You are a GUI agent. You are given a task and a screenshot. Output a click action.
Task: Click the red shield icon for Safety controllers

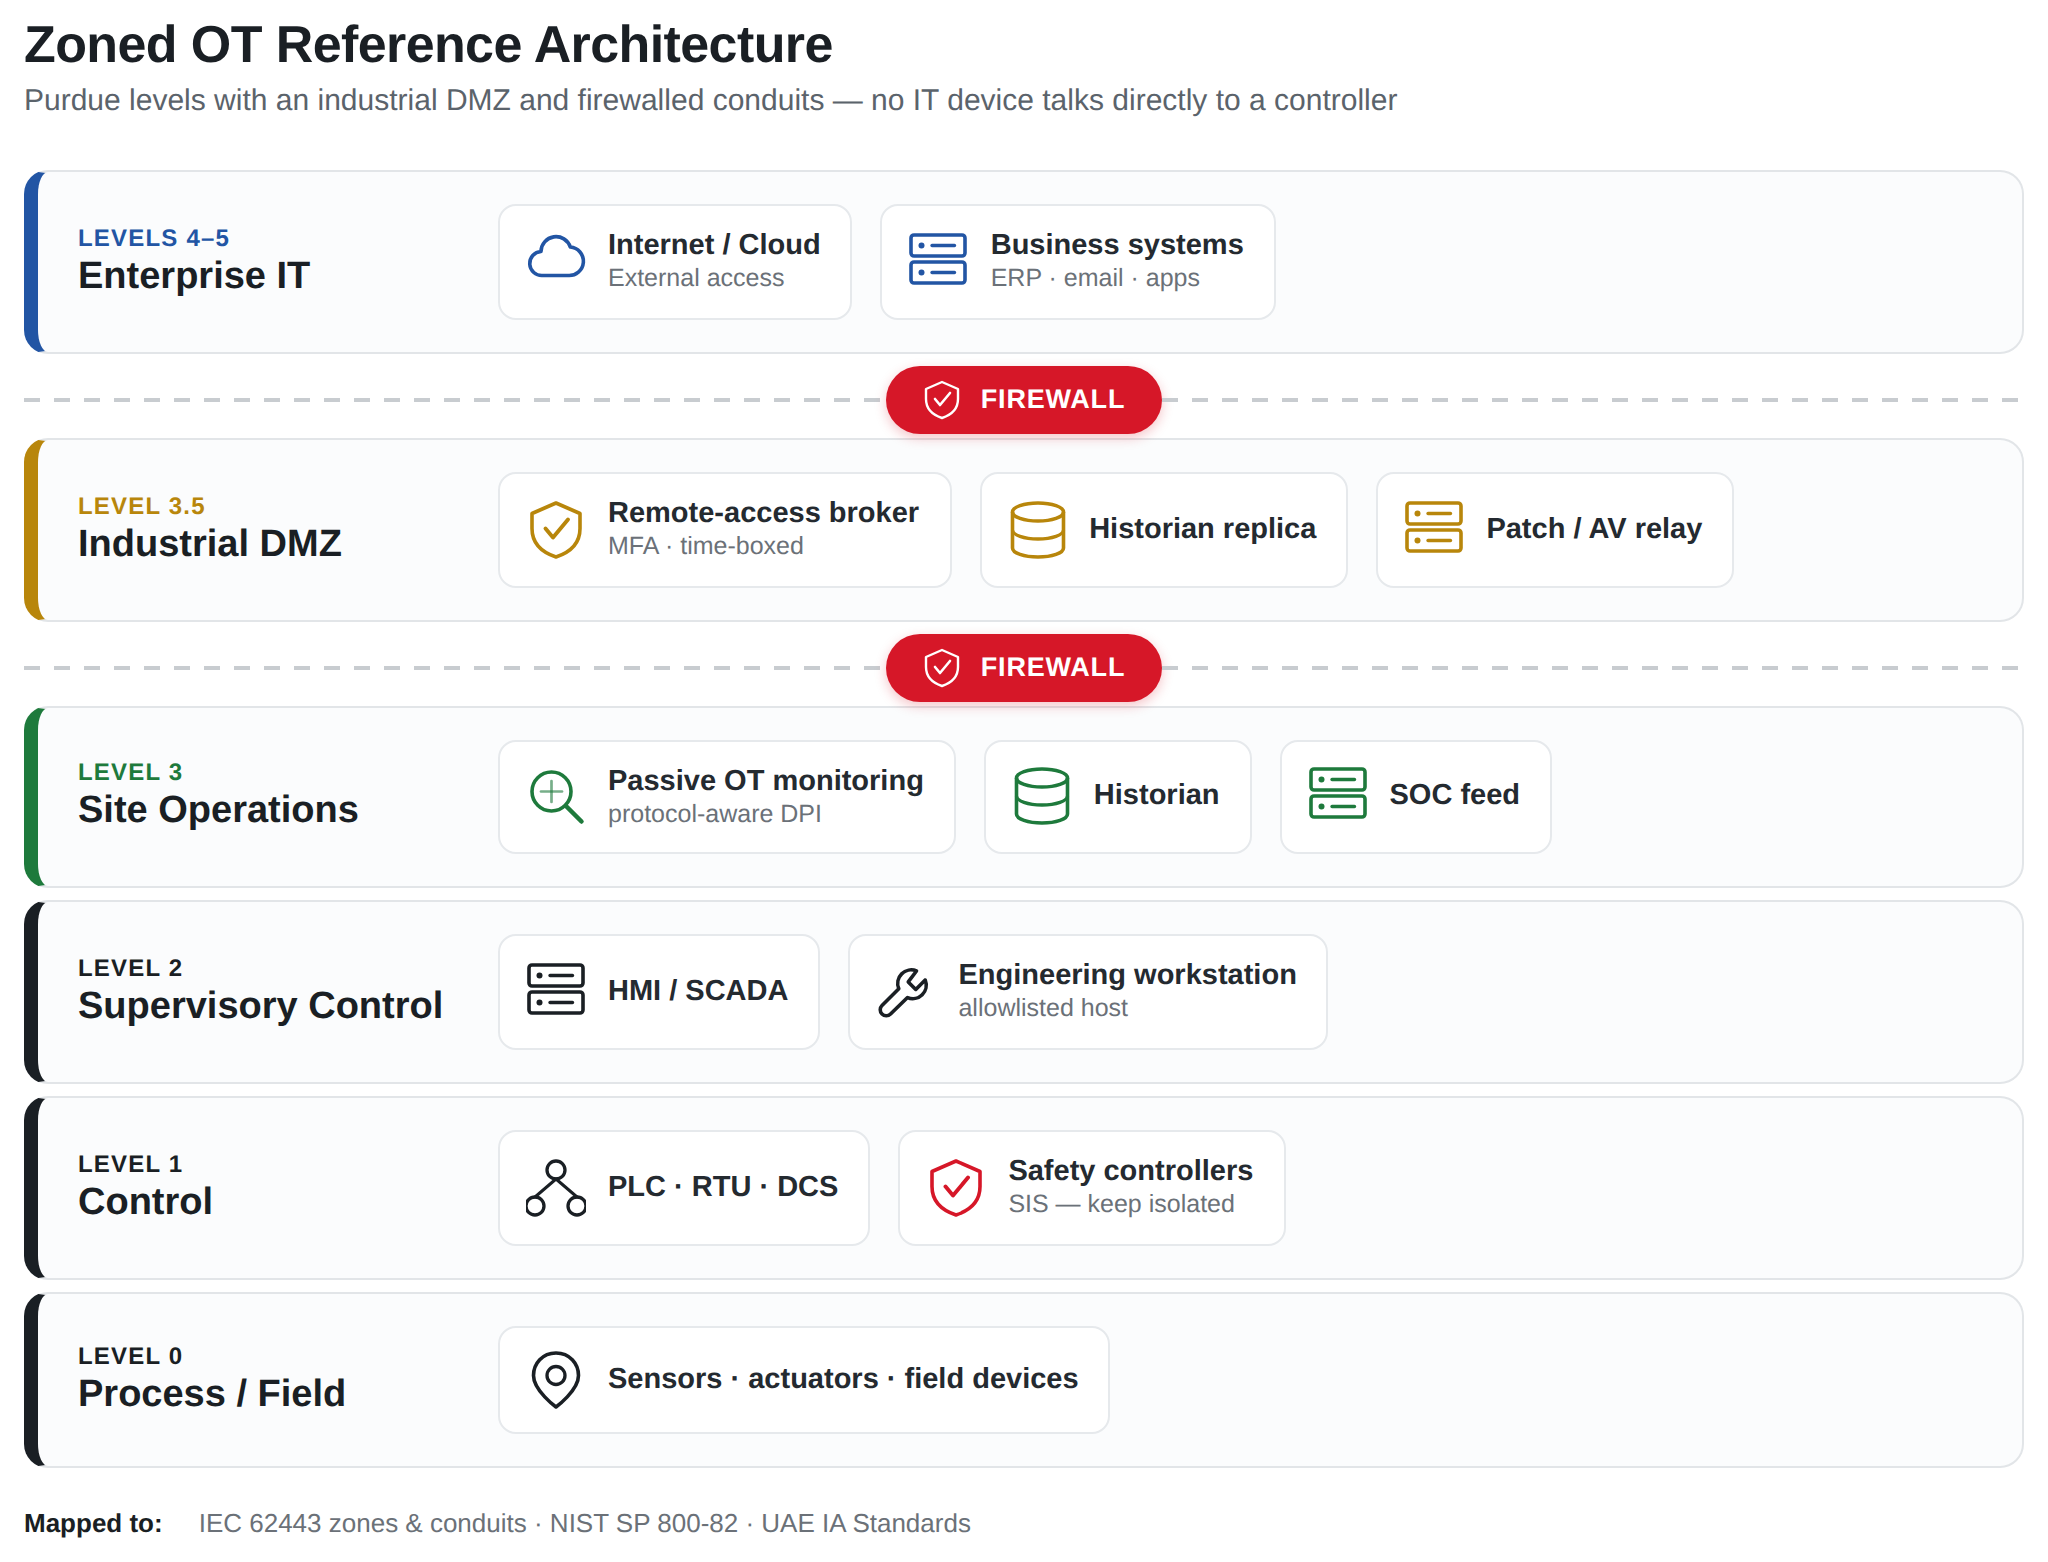coord(956,1188)
